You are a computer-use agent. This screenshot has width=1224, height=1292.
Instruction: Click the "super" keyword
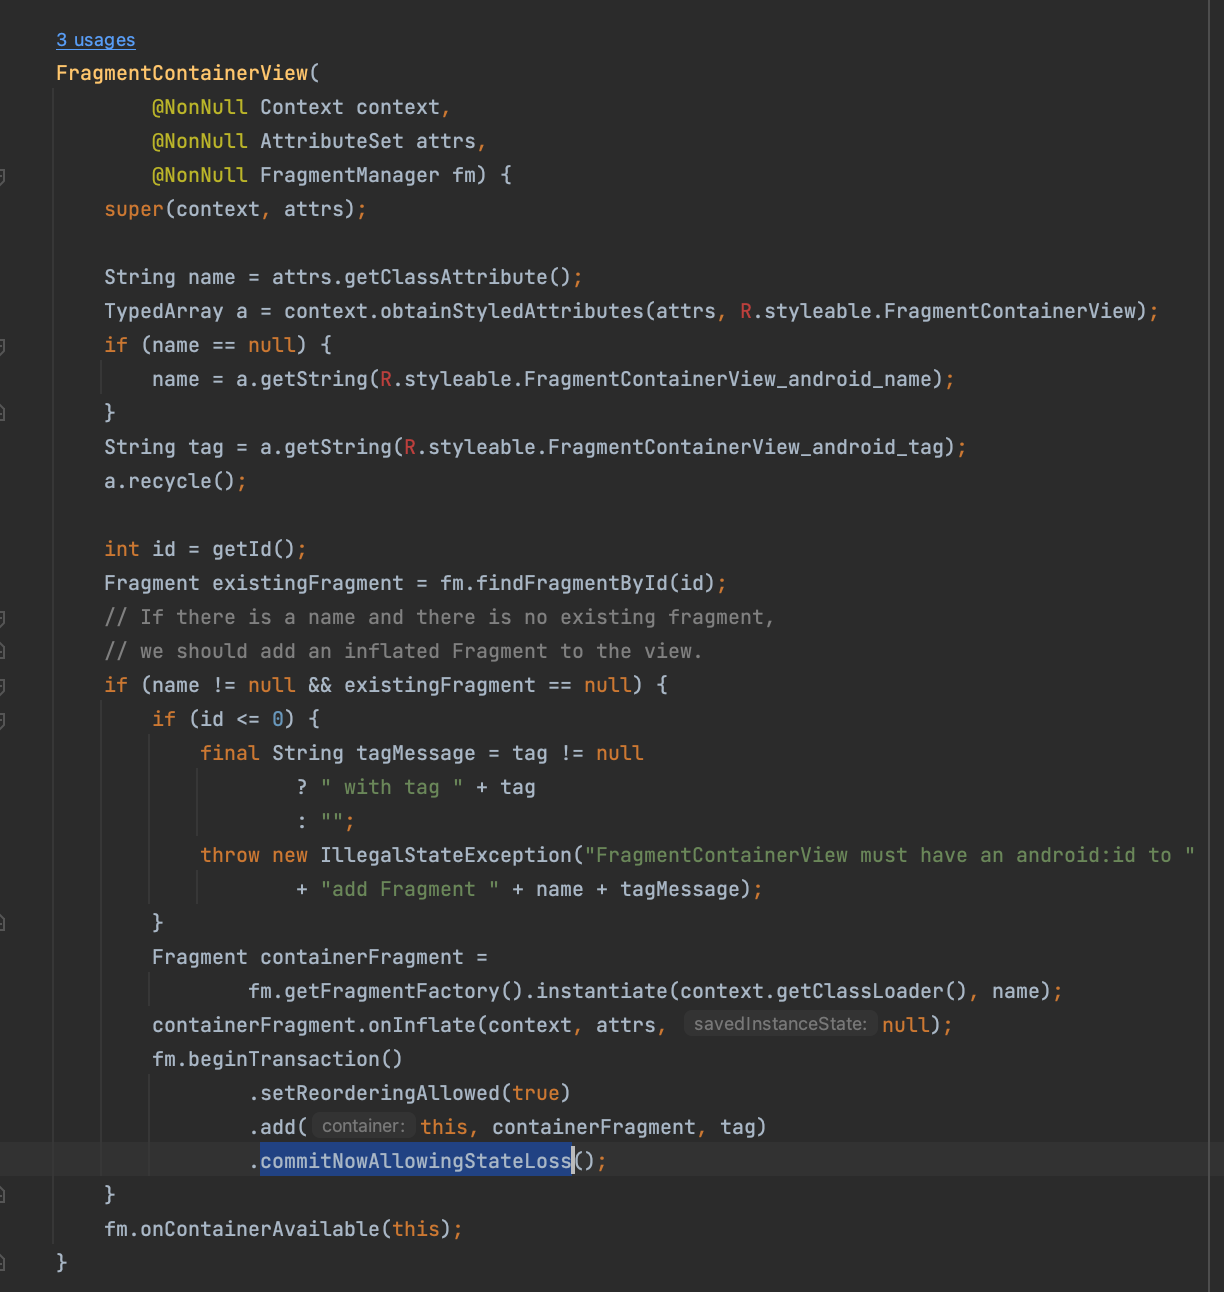point(134,209)
